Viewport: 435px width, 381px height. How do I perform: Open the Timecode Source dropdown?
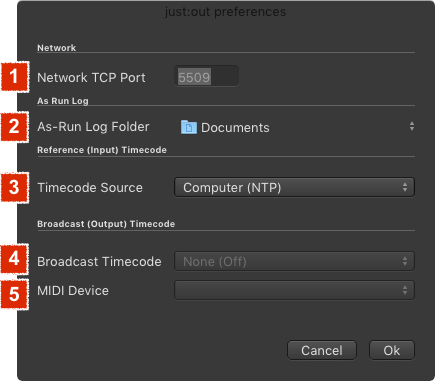pos(294,187)
